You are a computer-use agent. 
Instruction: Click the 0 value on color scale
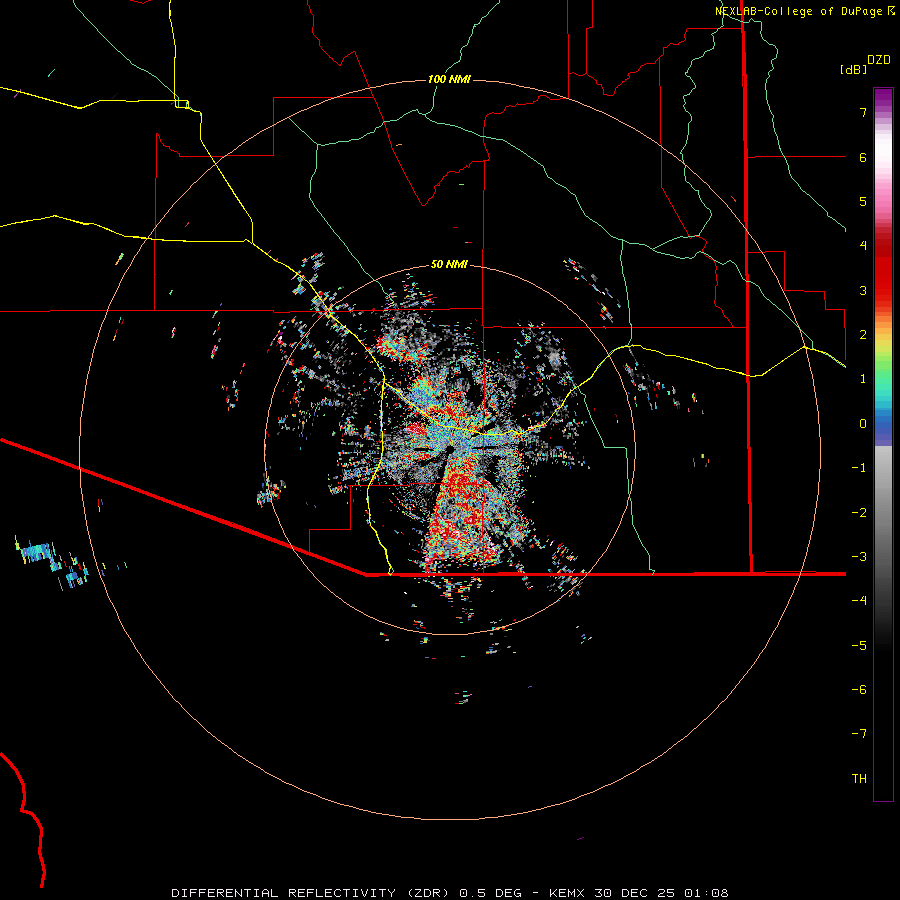863,424
